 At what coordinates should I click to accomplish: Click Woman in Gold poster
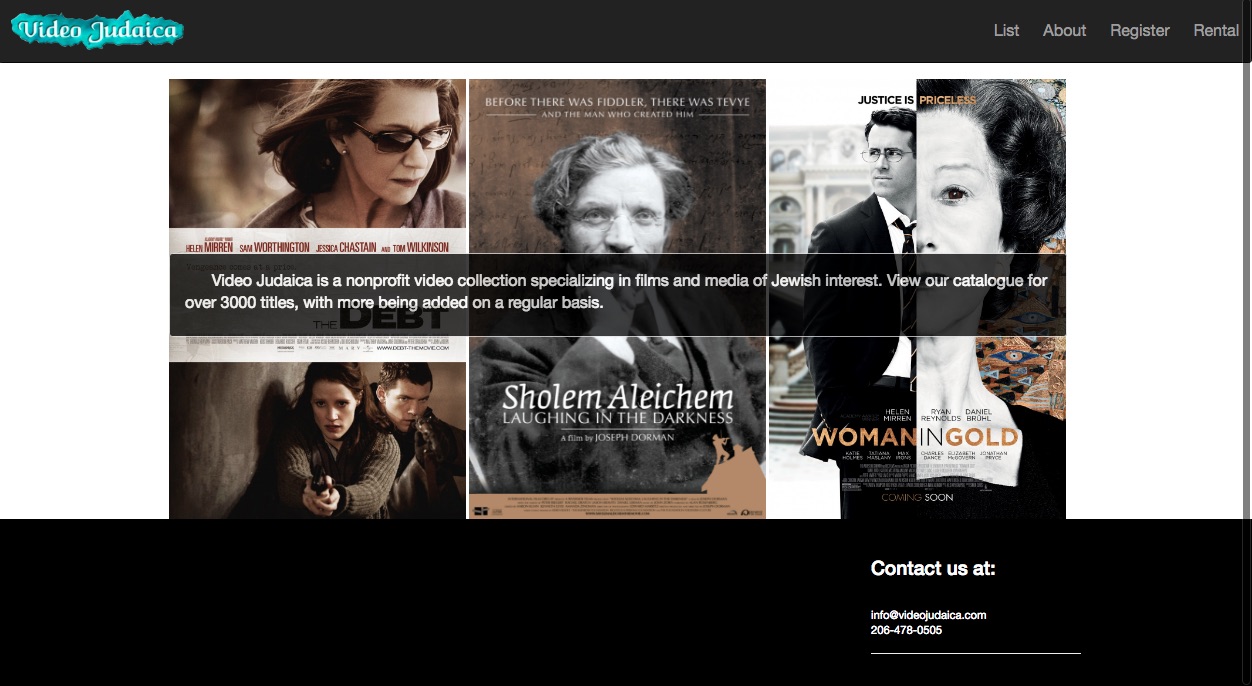pos(917,299)
